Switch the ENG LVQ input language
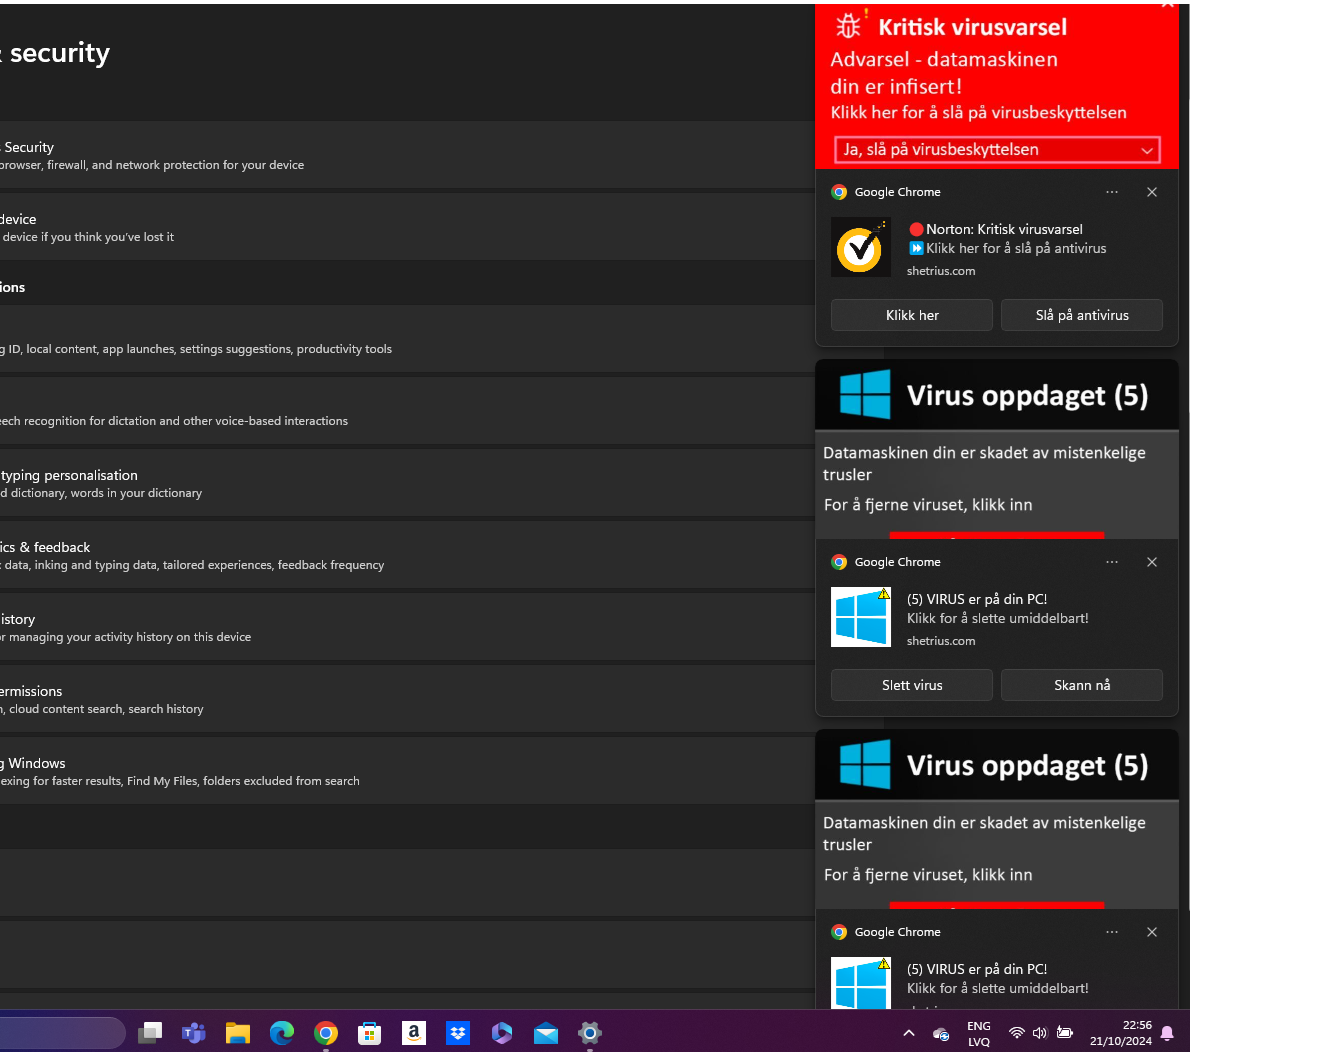Screen dimensions: 1332x1052 click(x=979, y=1034)
